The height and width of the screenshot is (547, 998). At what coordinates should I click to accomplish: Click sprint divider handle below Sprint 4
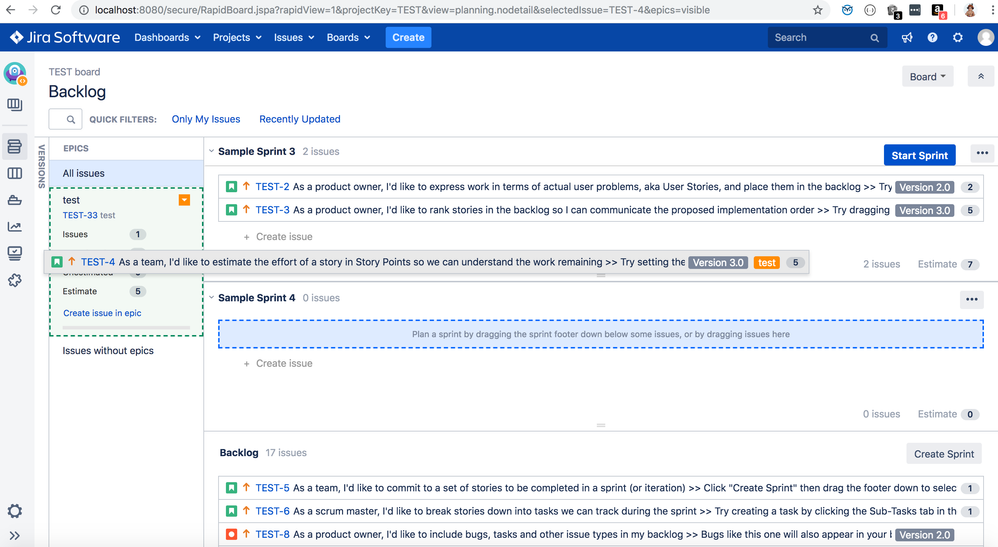(x=601, y=425)
